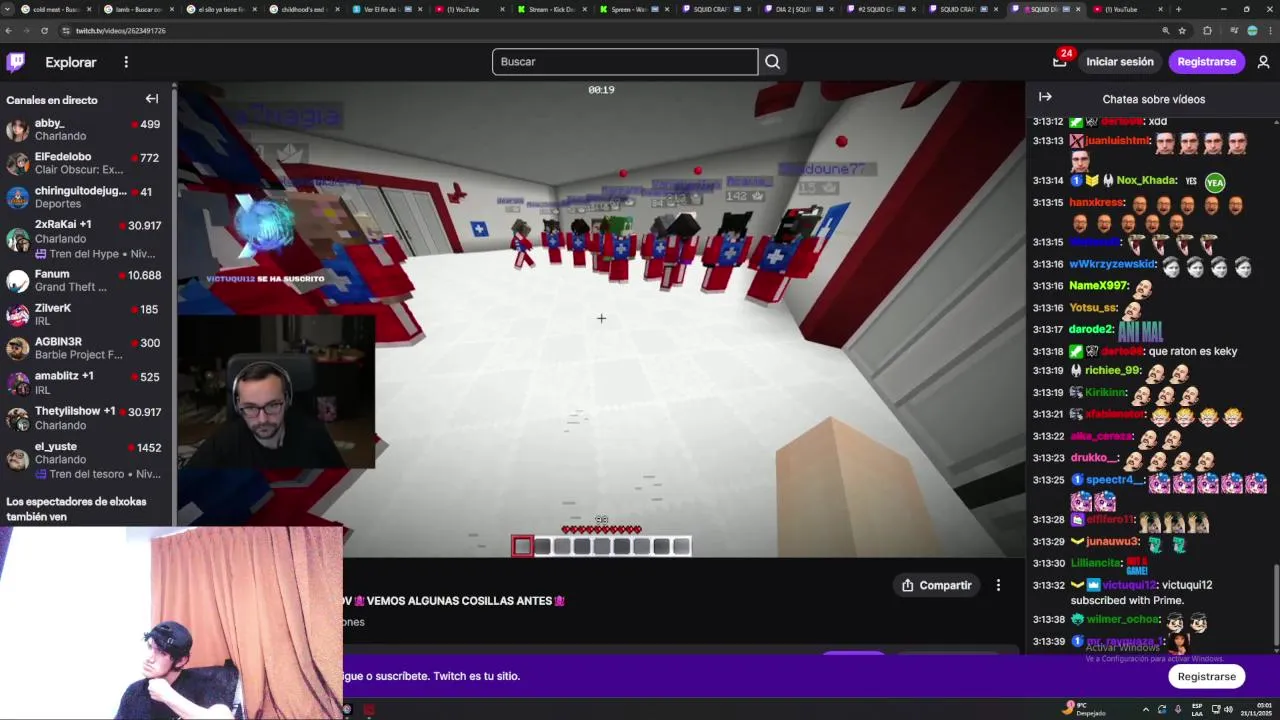Click the Compartir share button
This screenshot has width=1280, height=720.
pos(937,585)
